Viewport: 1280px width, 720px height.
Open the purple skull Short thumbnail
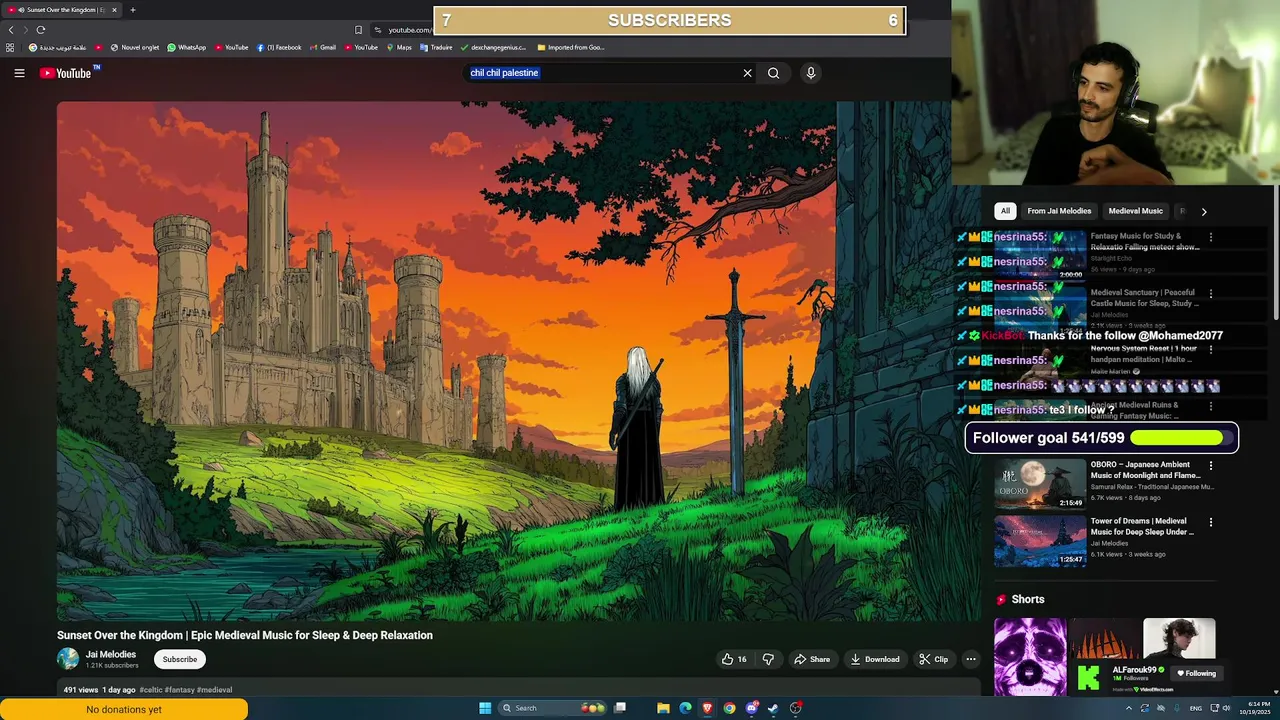pyautogui.click(x=1030, y=656)
